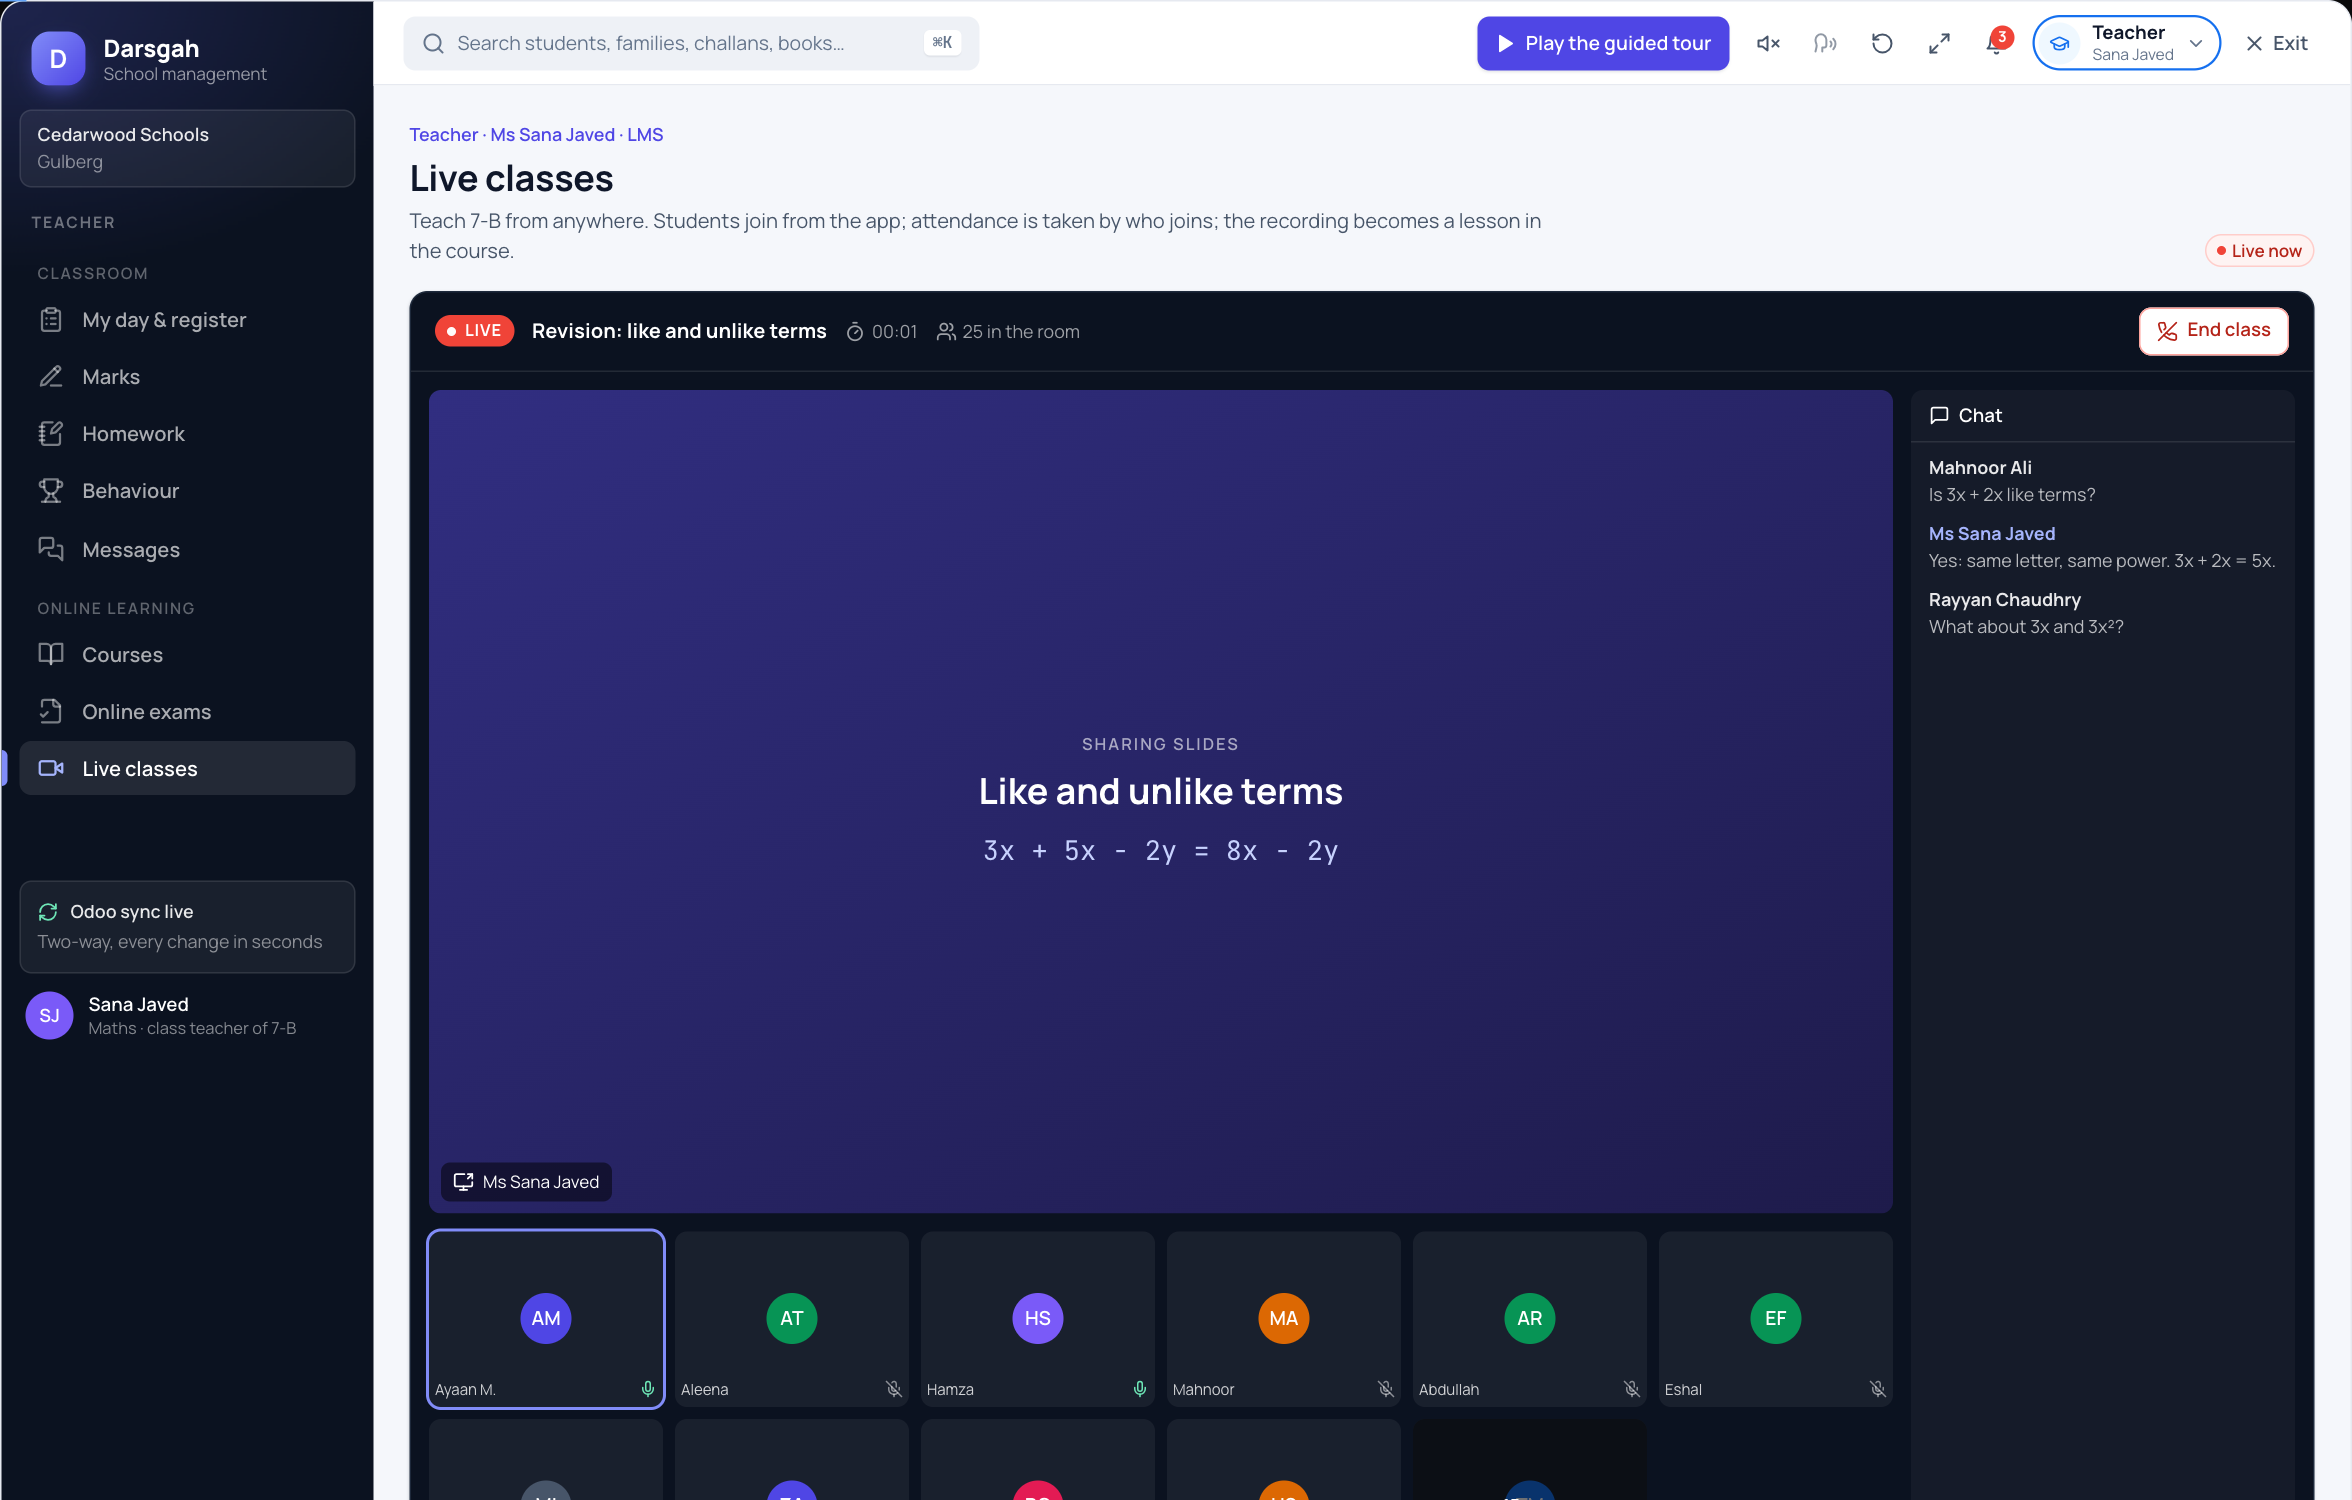Open My day & register in sidebar
Viewport: 2352px width, 1500px height.
tap(187, 320)
